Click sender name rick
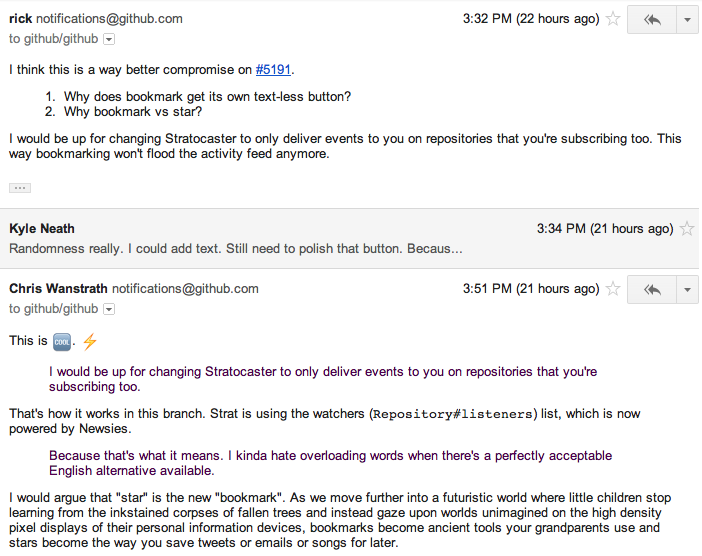This screenshot has height=556, width=702. click(21, 19)
